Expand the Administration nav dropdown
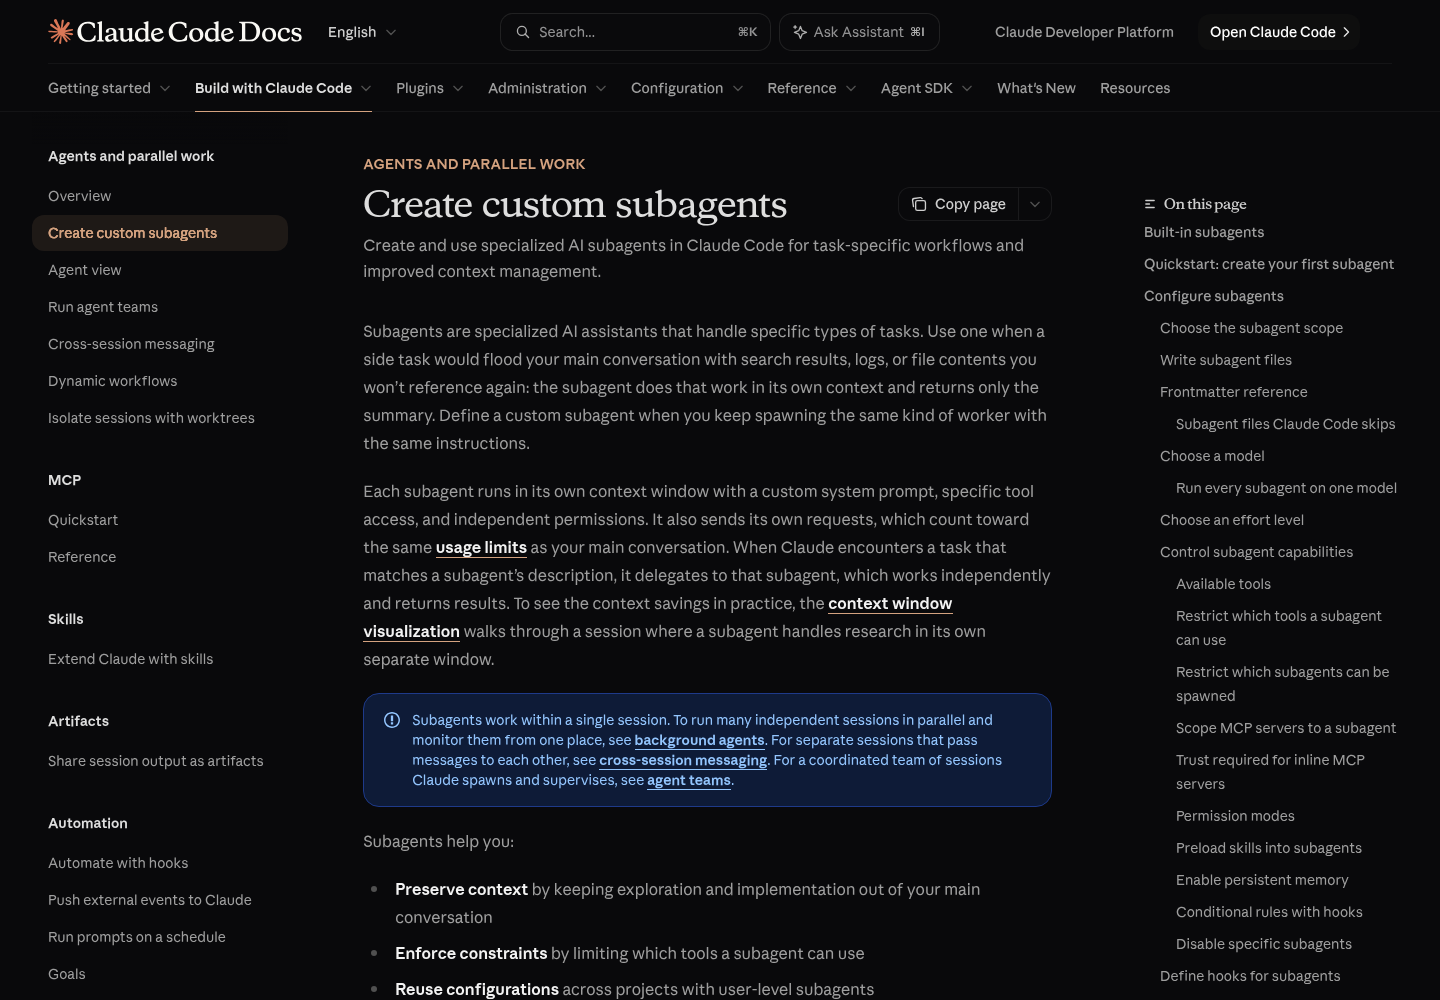 tap(547, 88)
